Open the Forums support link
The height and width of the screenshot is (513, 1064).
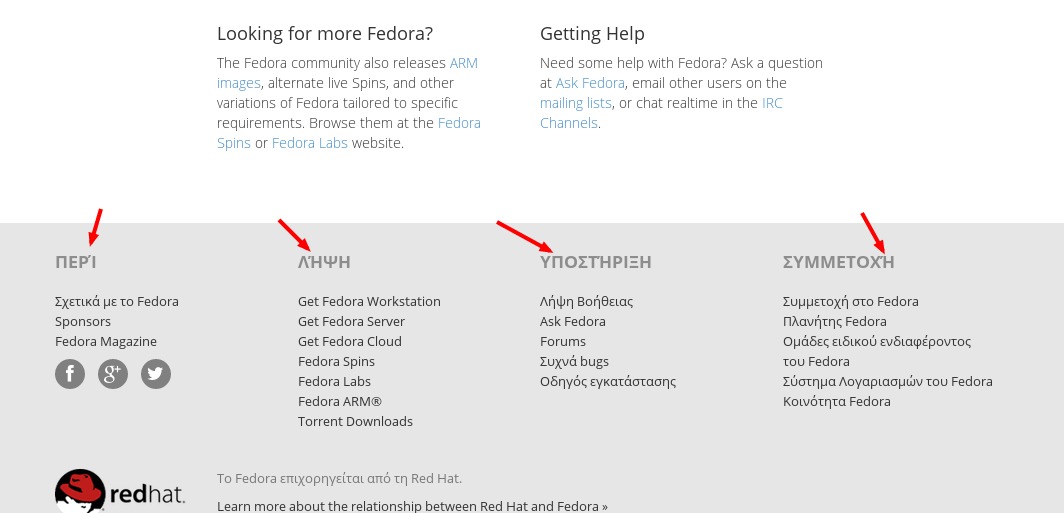tap(563, 341)
